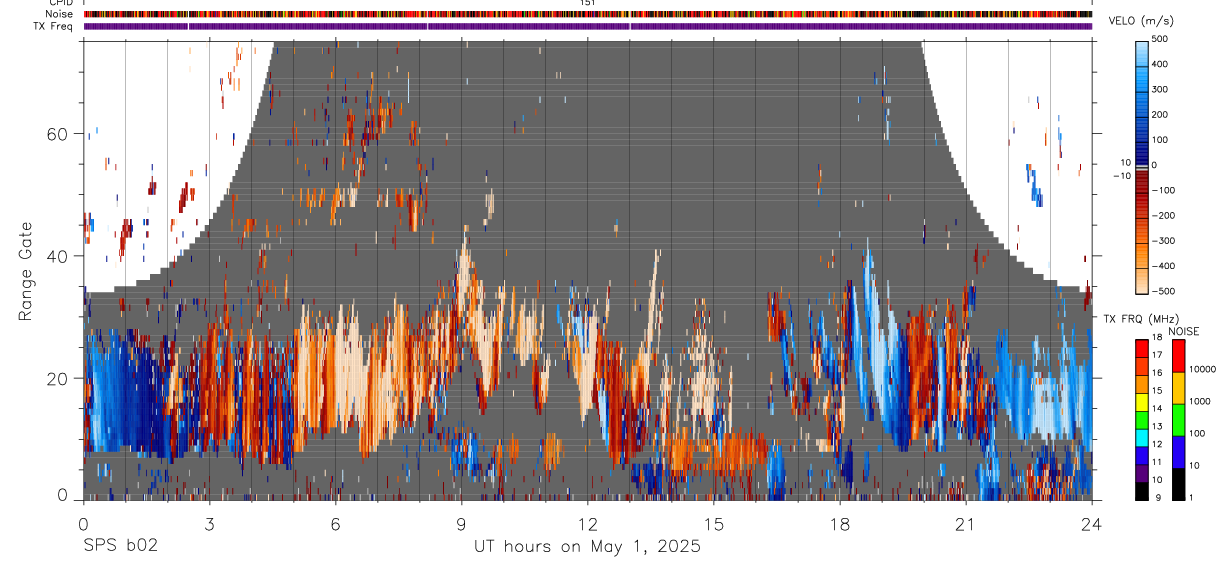This screenshot has height=567, width=1228.
Task: Click the purple TX Freq strip above plot
Action: [587, 26]
